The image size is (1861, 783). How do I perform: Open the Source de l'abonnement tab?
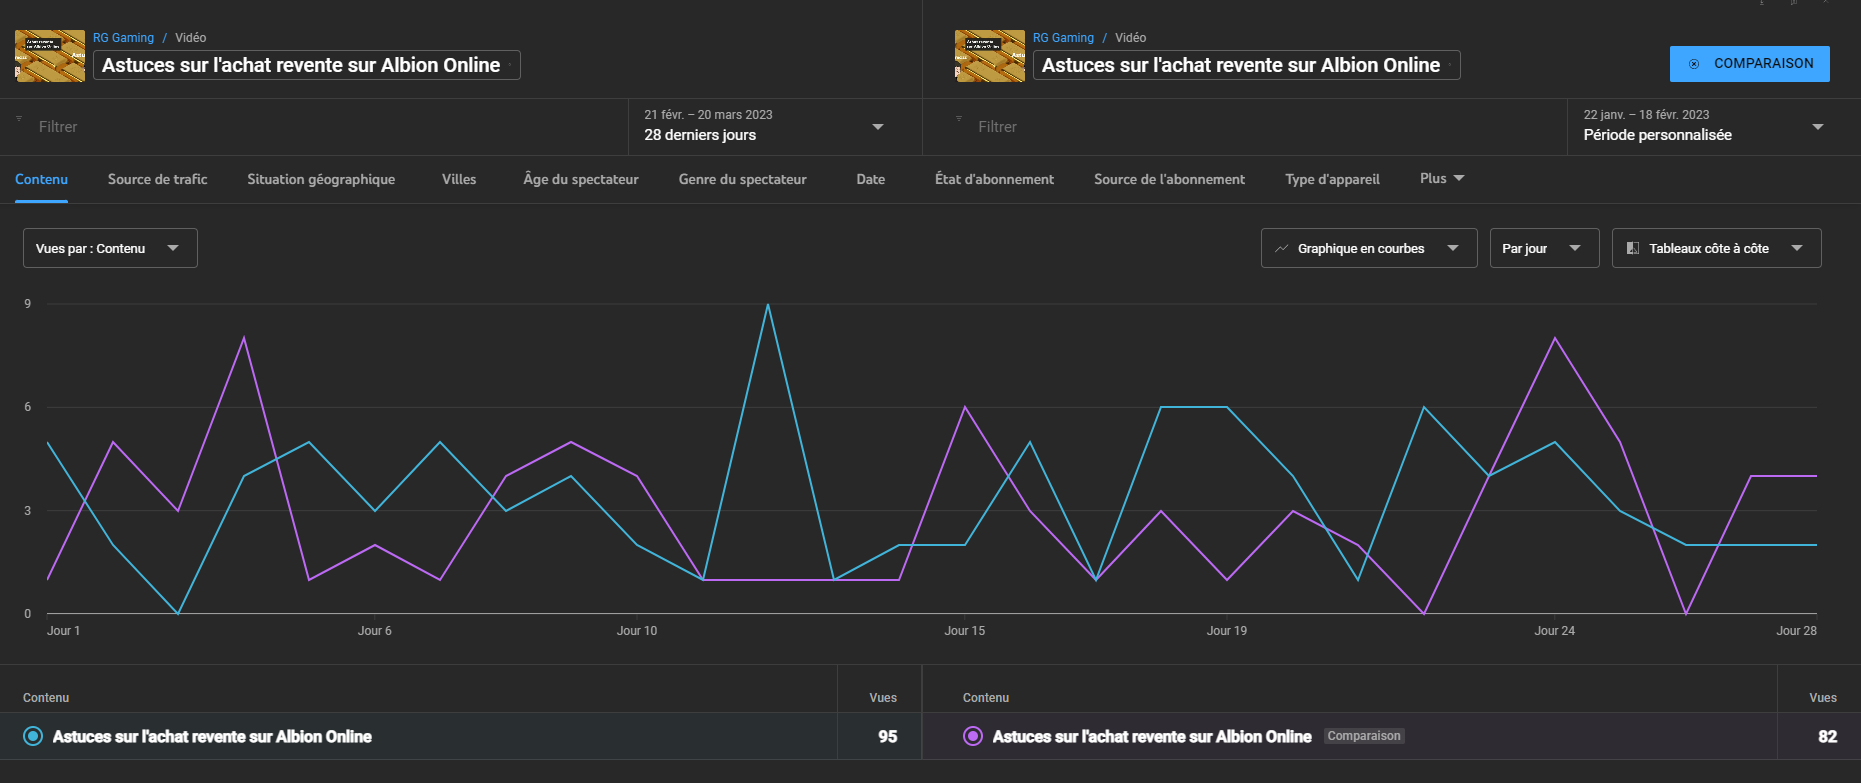coord(1170,179)
